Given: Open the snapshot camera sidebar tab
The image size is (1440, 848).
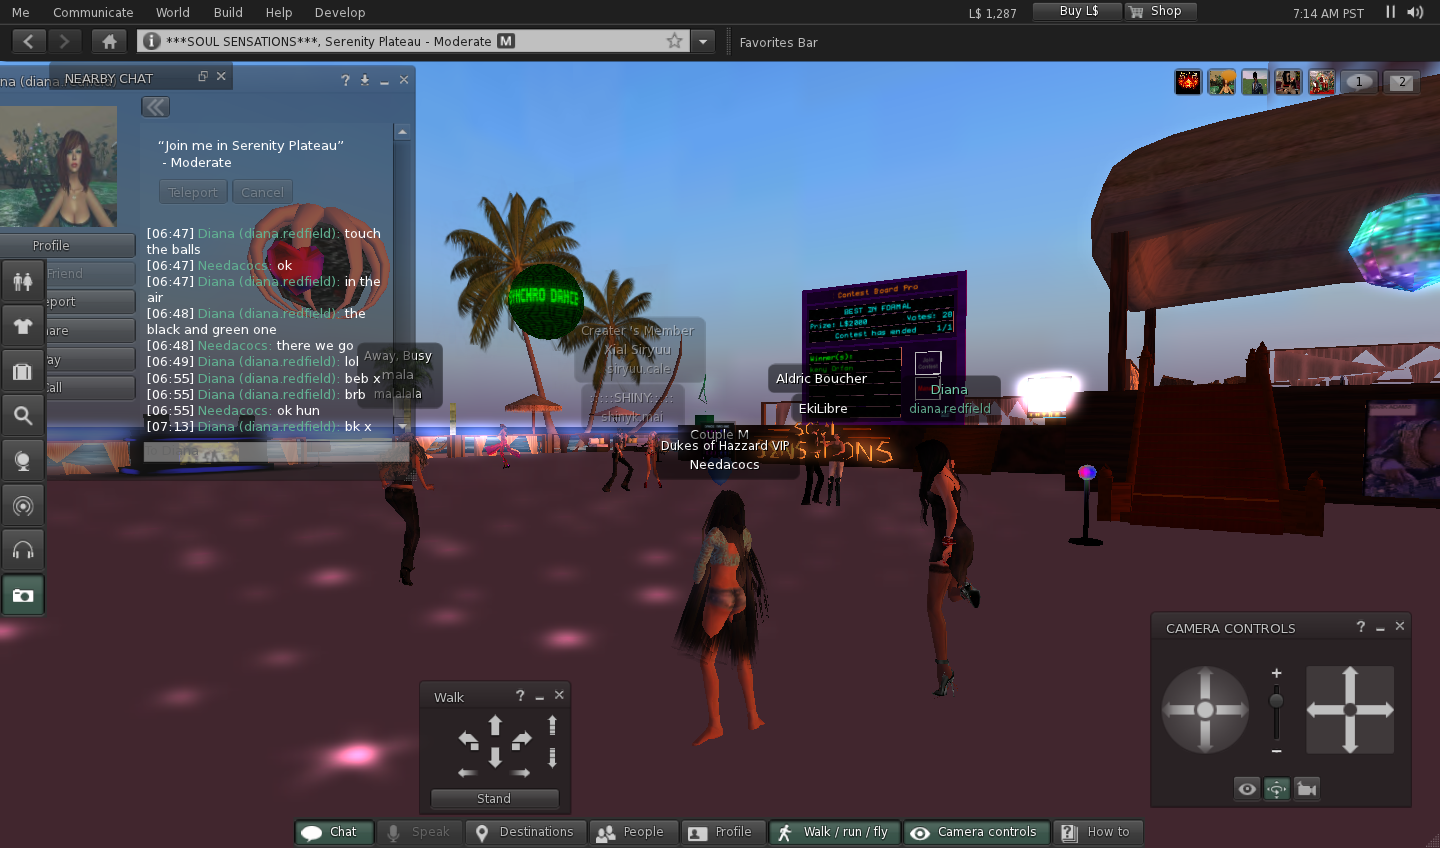Looking at the screenshot, I should 23,595.
